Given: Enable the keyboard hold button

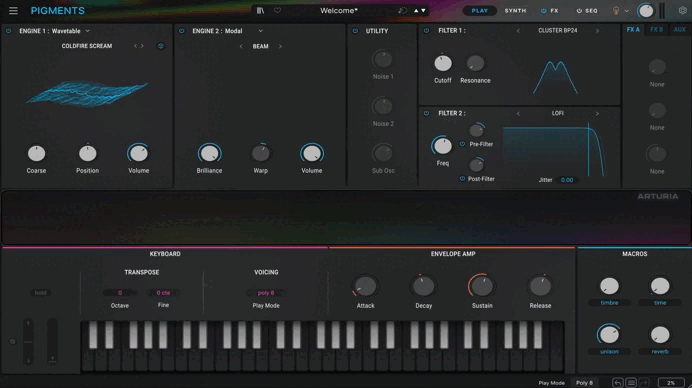Looking at the screenshot, I should [x=41, y=293].
